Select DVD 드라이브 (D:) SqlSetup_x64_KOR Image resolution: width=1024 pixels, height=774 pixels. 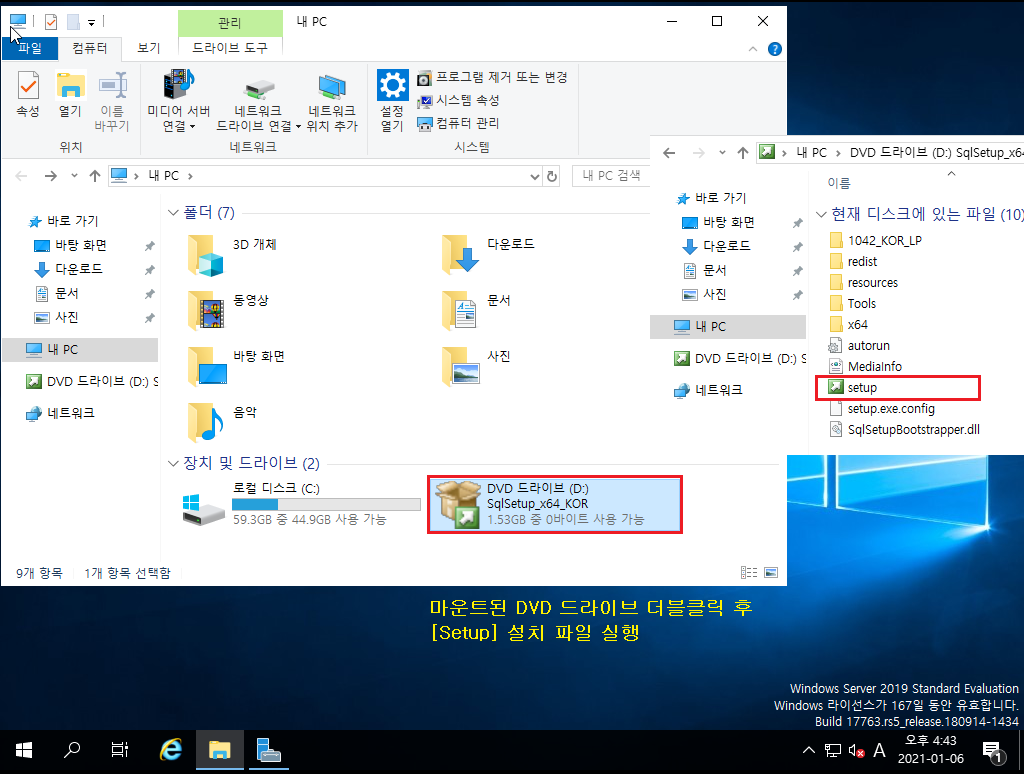555,504
